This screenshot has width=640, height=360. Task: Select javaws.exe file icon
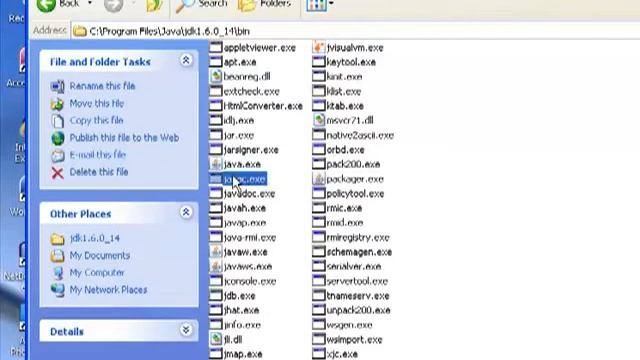[216, 266]
